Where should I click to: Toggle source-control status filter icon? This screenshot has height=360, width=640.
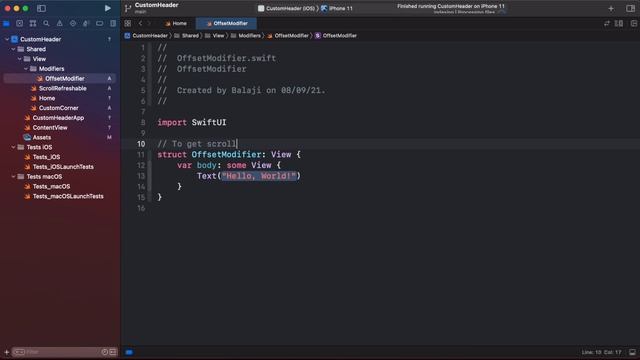tap(113, 352)
